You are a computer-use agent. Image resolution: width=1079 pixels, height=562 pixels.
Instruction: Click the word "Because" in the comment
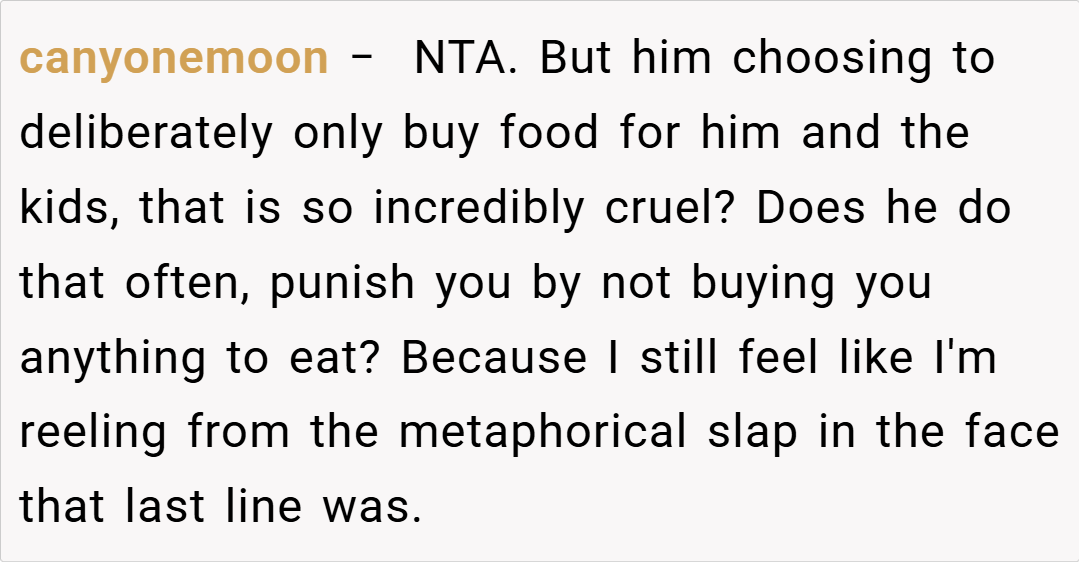496,359
